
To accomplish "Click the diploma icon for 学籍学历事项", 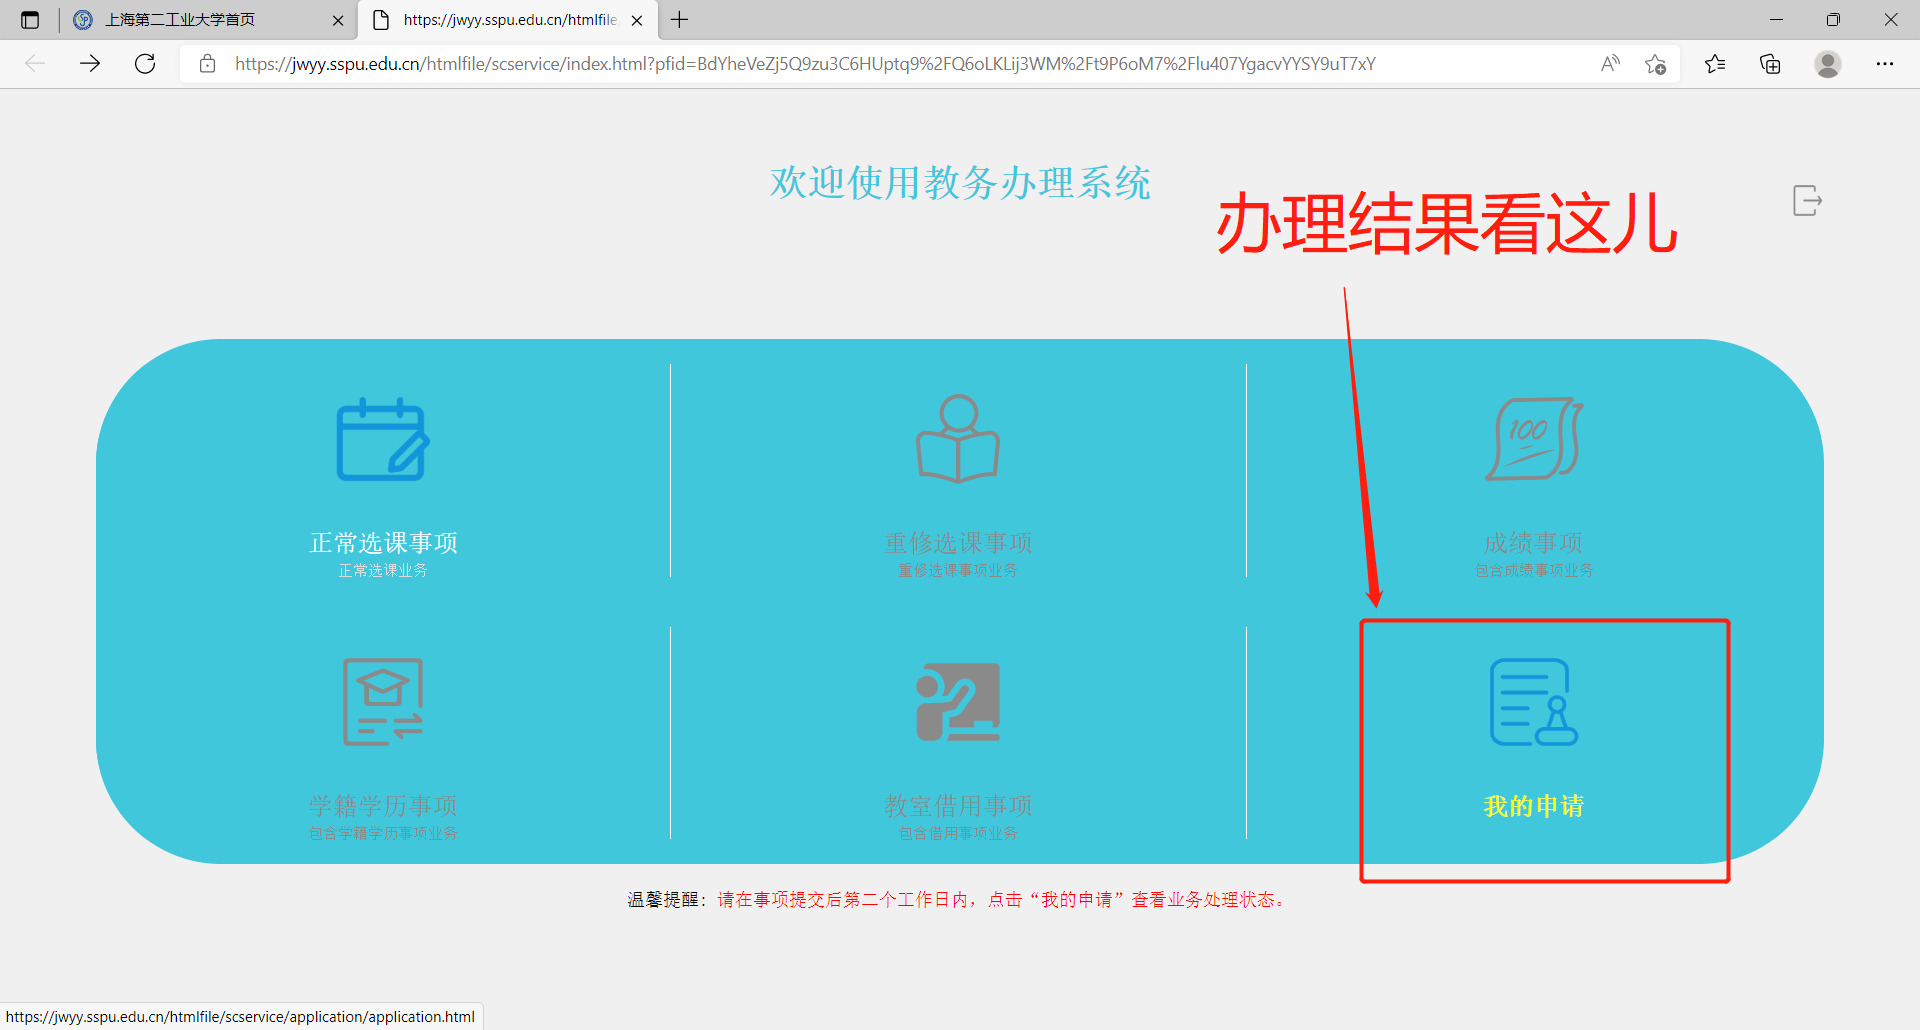I will [x=382, y=702].
